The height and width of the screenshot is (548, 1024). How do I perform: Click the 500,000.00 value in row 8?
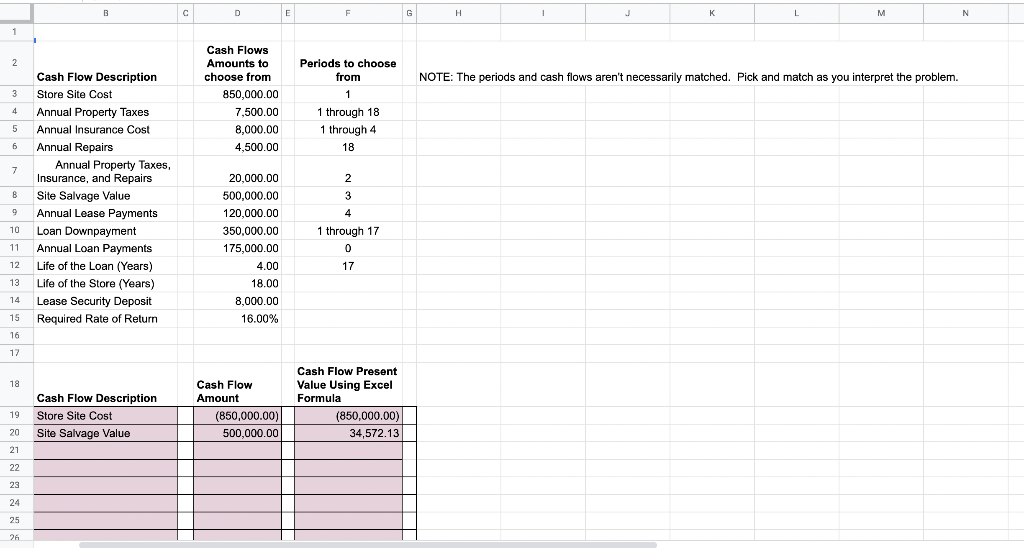(x=238, y=195)
